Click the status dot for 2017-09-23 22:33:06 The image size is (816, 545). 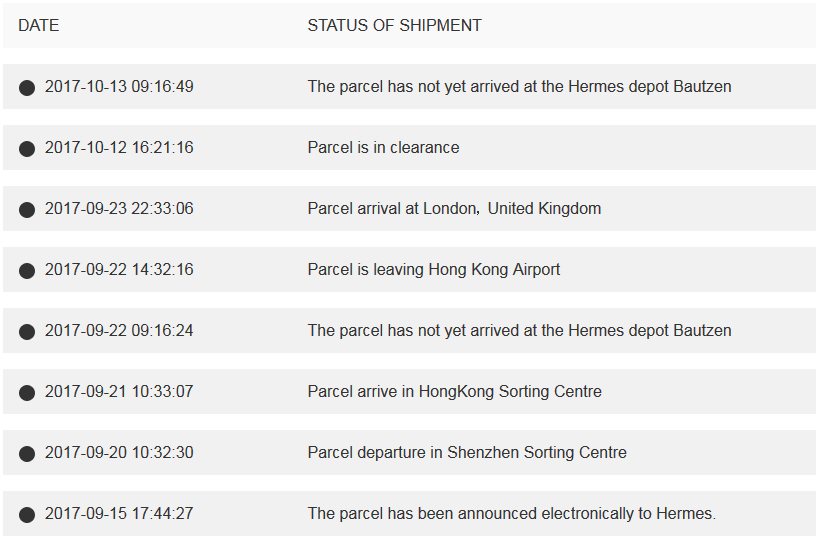tap(27, 210)
